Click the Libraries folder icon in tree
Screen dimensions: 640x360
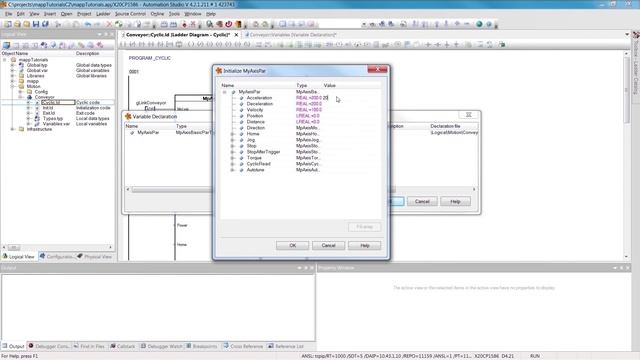coord(21,76)
